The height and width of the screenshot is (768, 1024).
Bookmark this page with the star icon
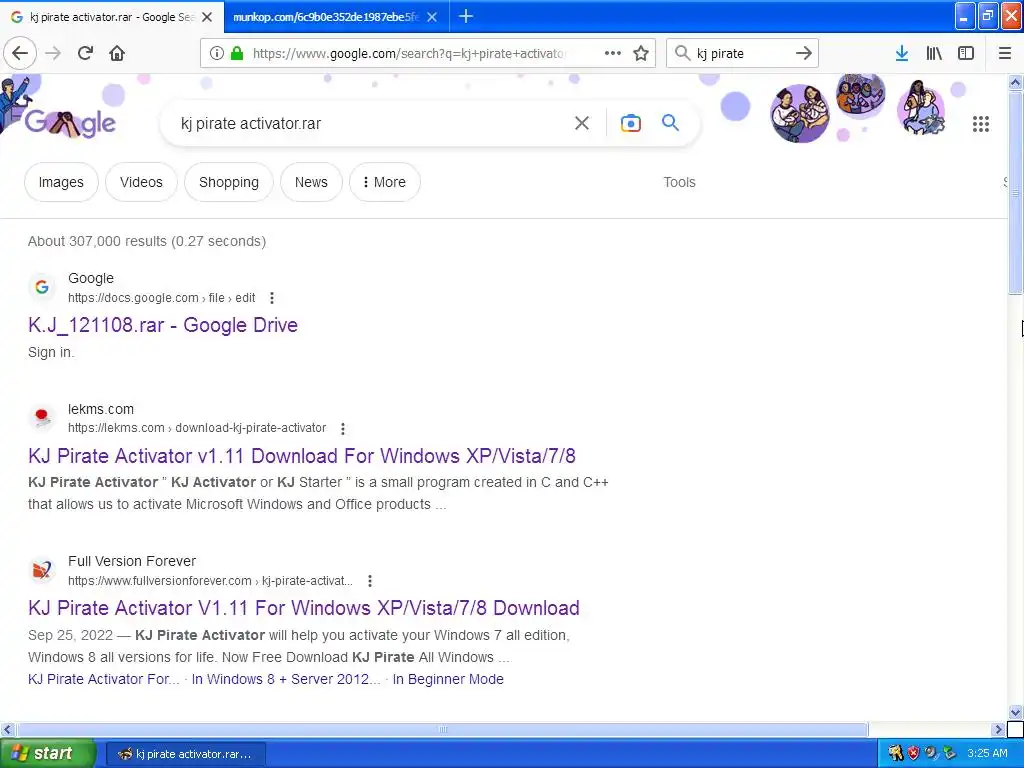point(641,53)
